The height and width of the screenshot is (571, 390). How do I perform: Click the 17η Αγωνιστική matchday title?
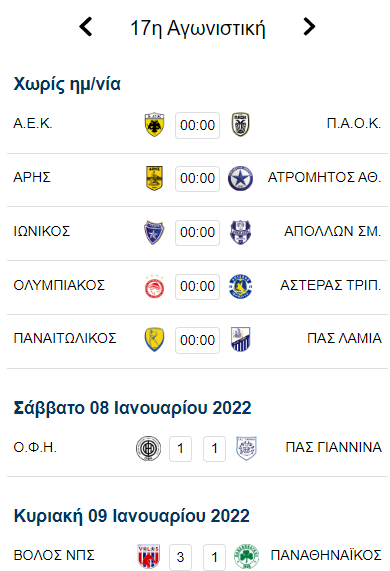[198, 28]
